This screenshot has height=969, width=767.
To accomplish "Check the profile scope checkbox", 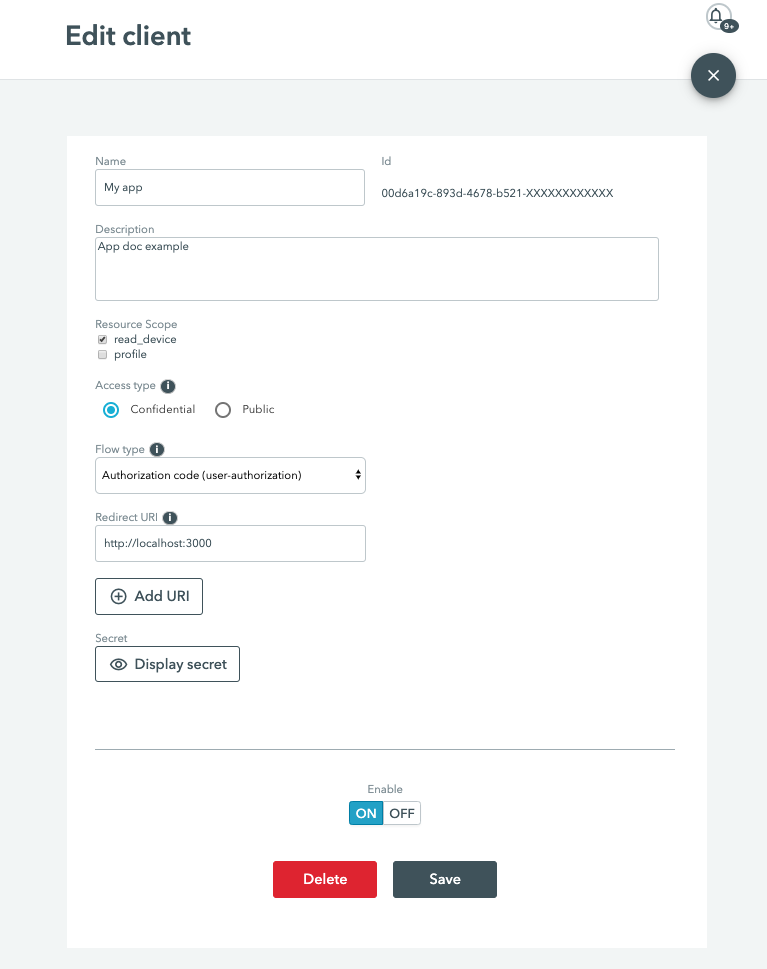I will pyautogui.click(x=103, y=355).
